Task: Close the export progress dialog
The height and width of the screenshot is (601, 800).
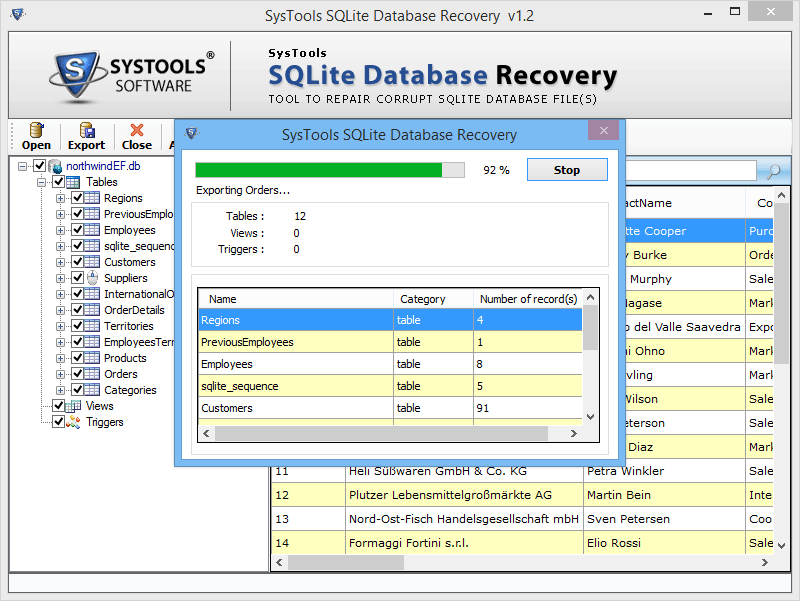Action: coord(604,131)
